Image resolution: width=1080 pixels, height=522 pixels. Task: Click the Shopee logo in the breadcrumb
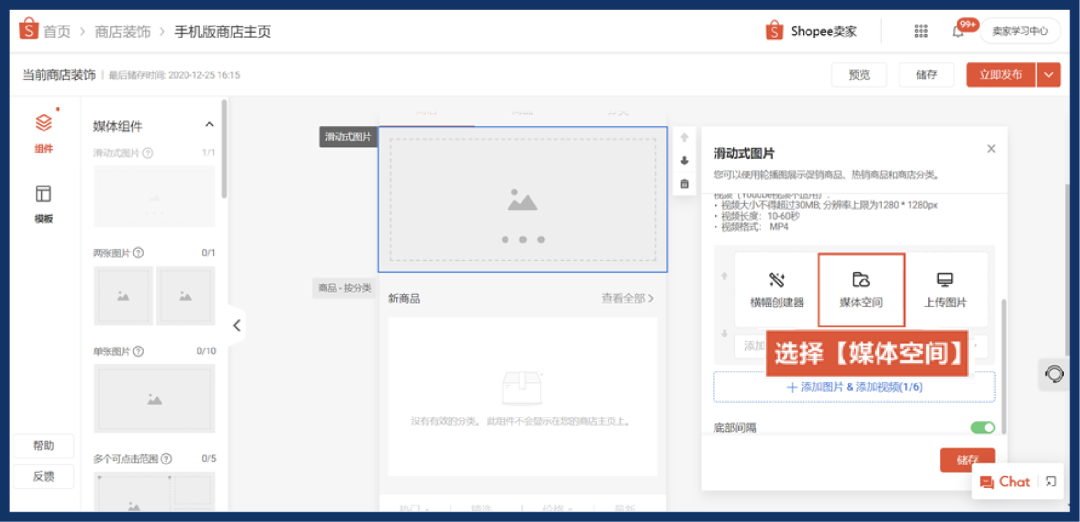(x=29, y=30)
